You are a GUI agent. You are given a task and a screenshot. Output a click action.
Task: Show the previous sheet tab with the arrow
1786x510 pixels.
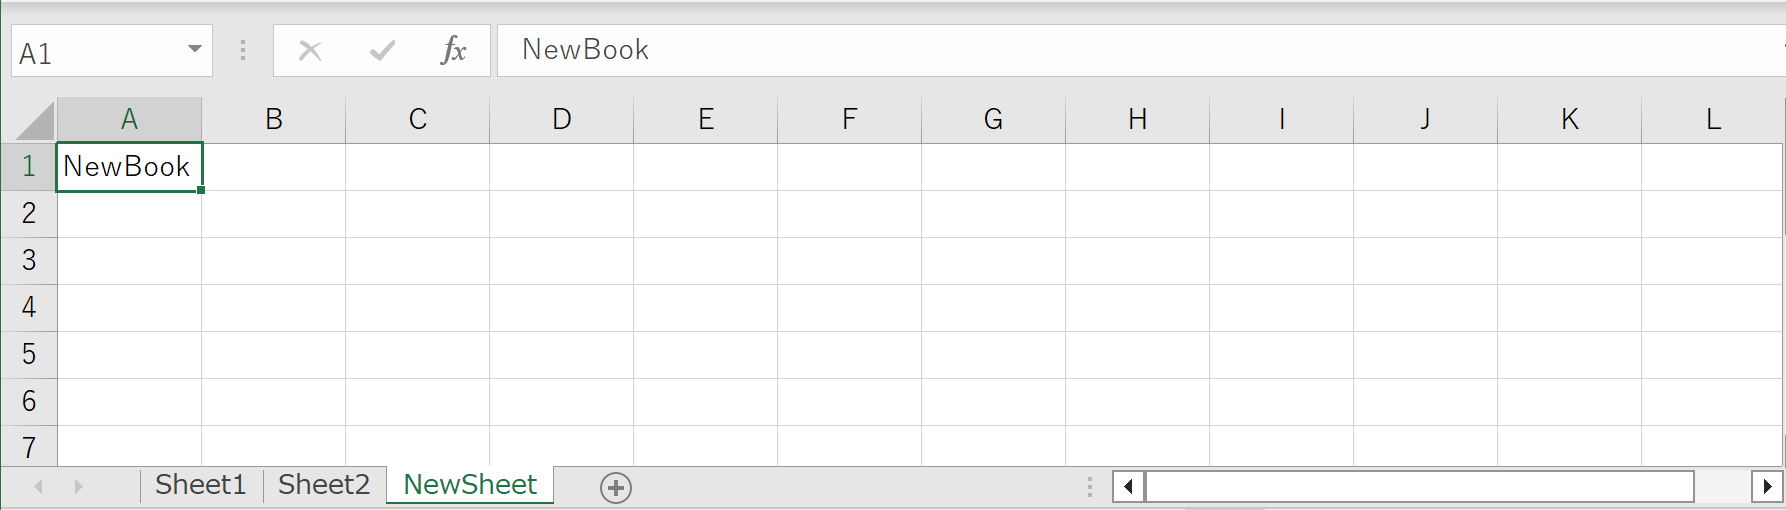tap(39, 487)
